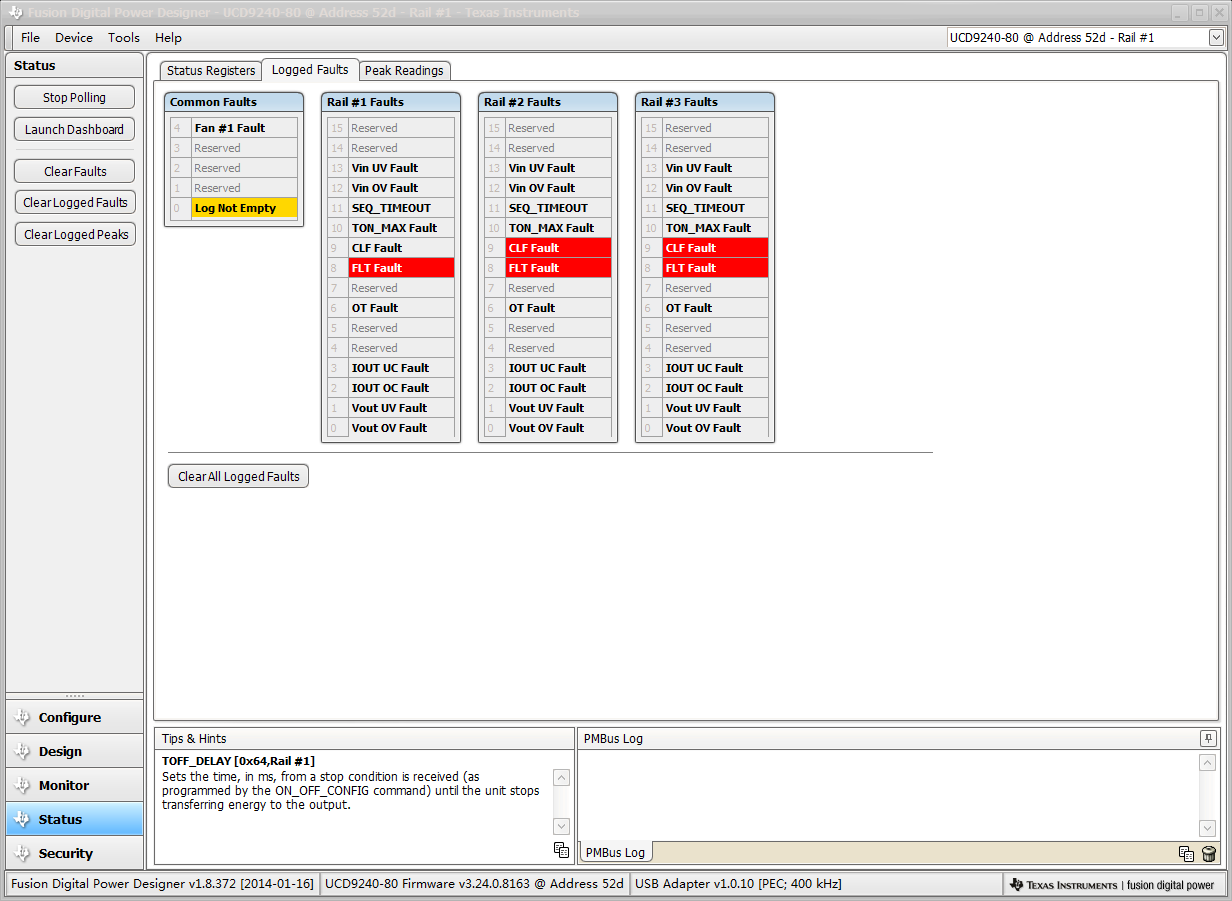Click Vout UV Fault in Rail #1

[401, 408]
